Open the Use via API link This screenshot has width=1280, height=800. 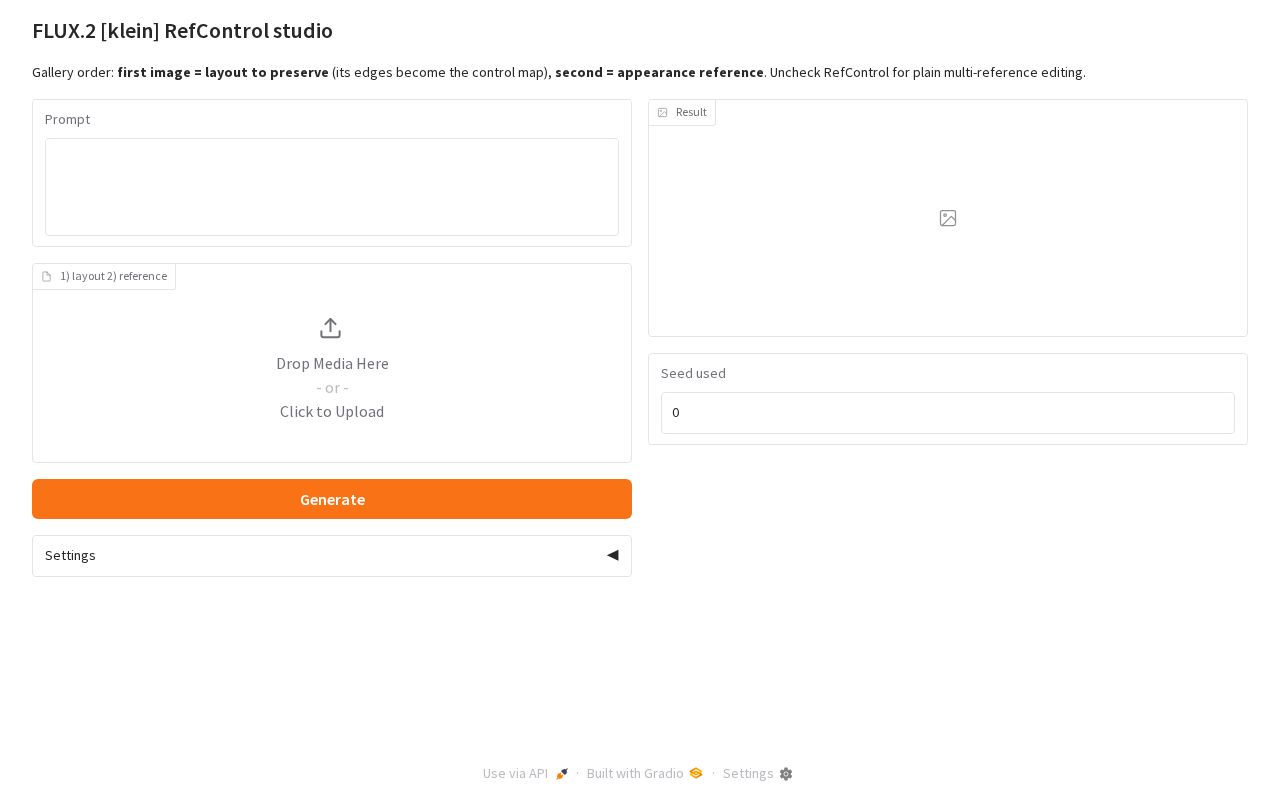[x=526, y=773]
